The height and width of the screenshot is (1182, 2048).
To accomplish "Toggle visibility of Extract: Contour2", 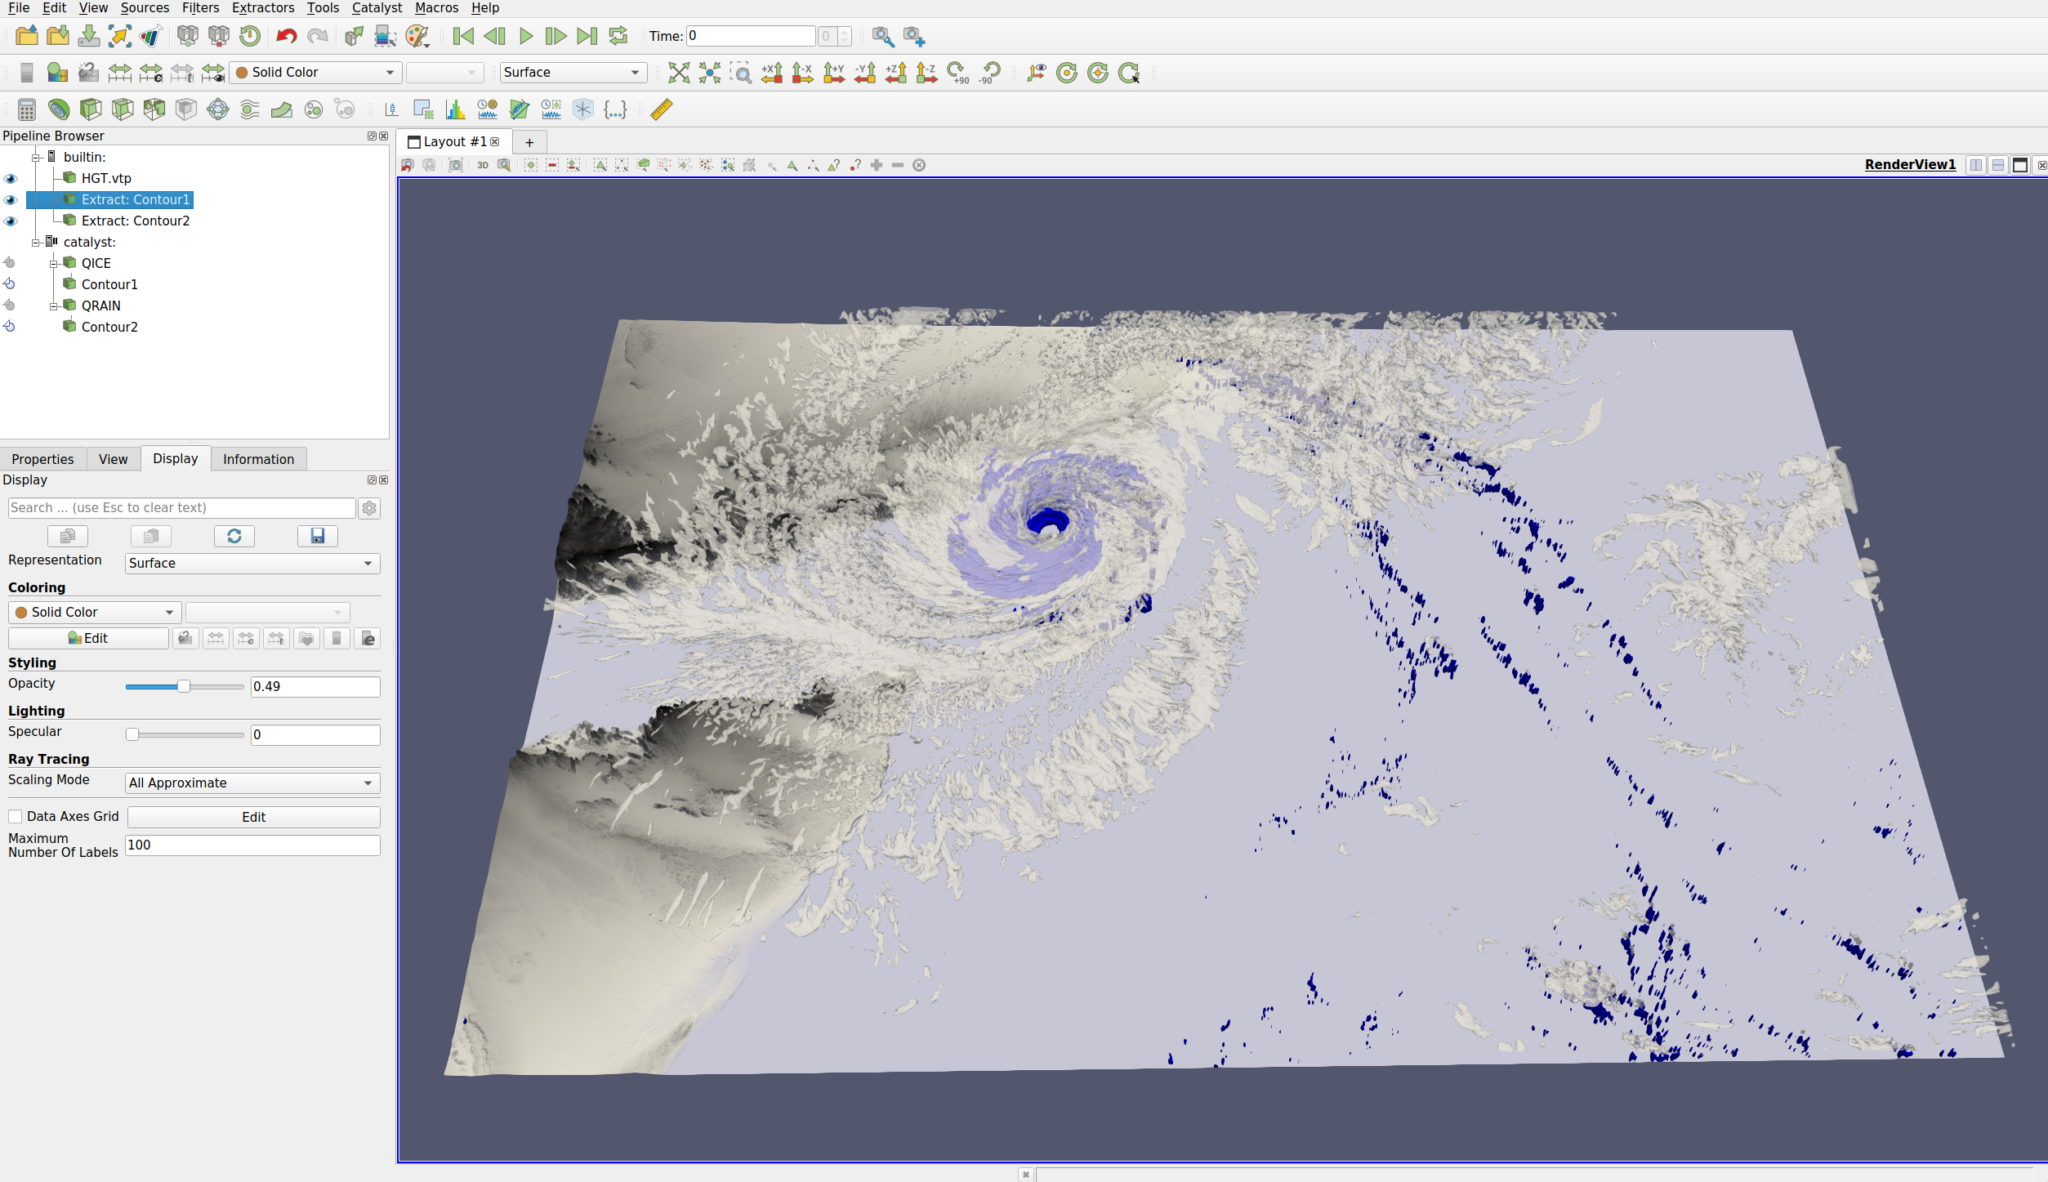I will [x=11, y=221].
